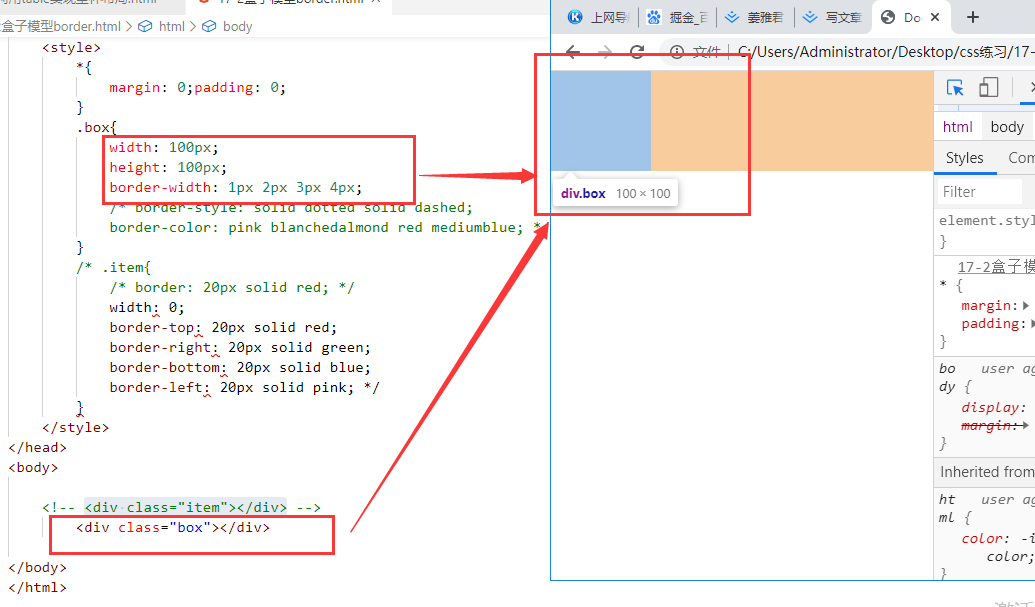
Task: Switch to the 写文章 browser tab
Action: click(x=833, y=18)
